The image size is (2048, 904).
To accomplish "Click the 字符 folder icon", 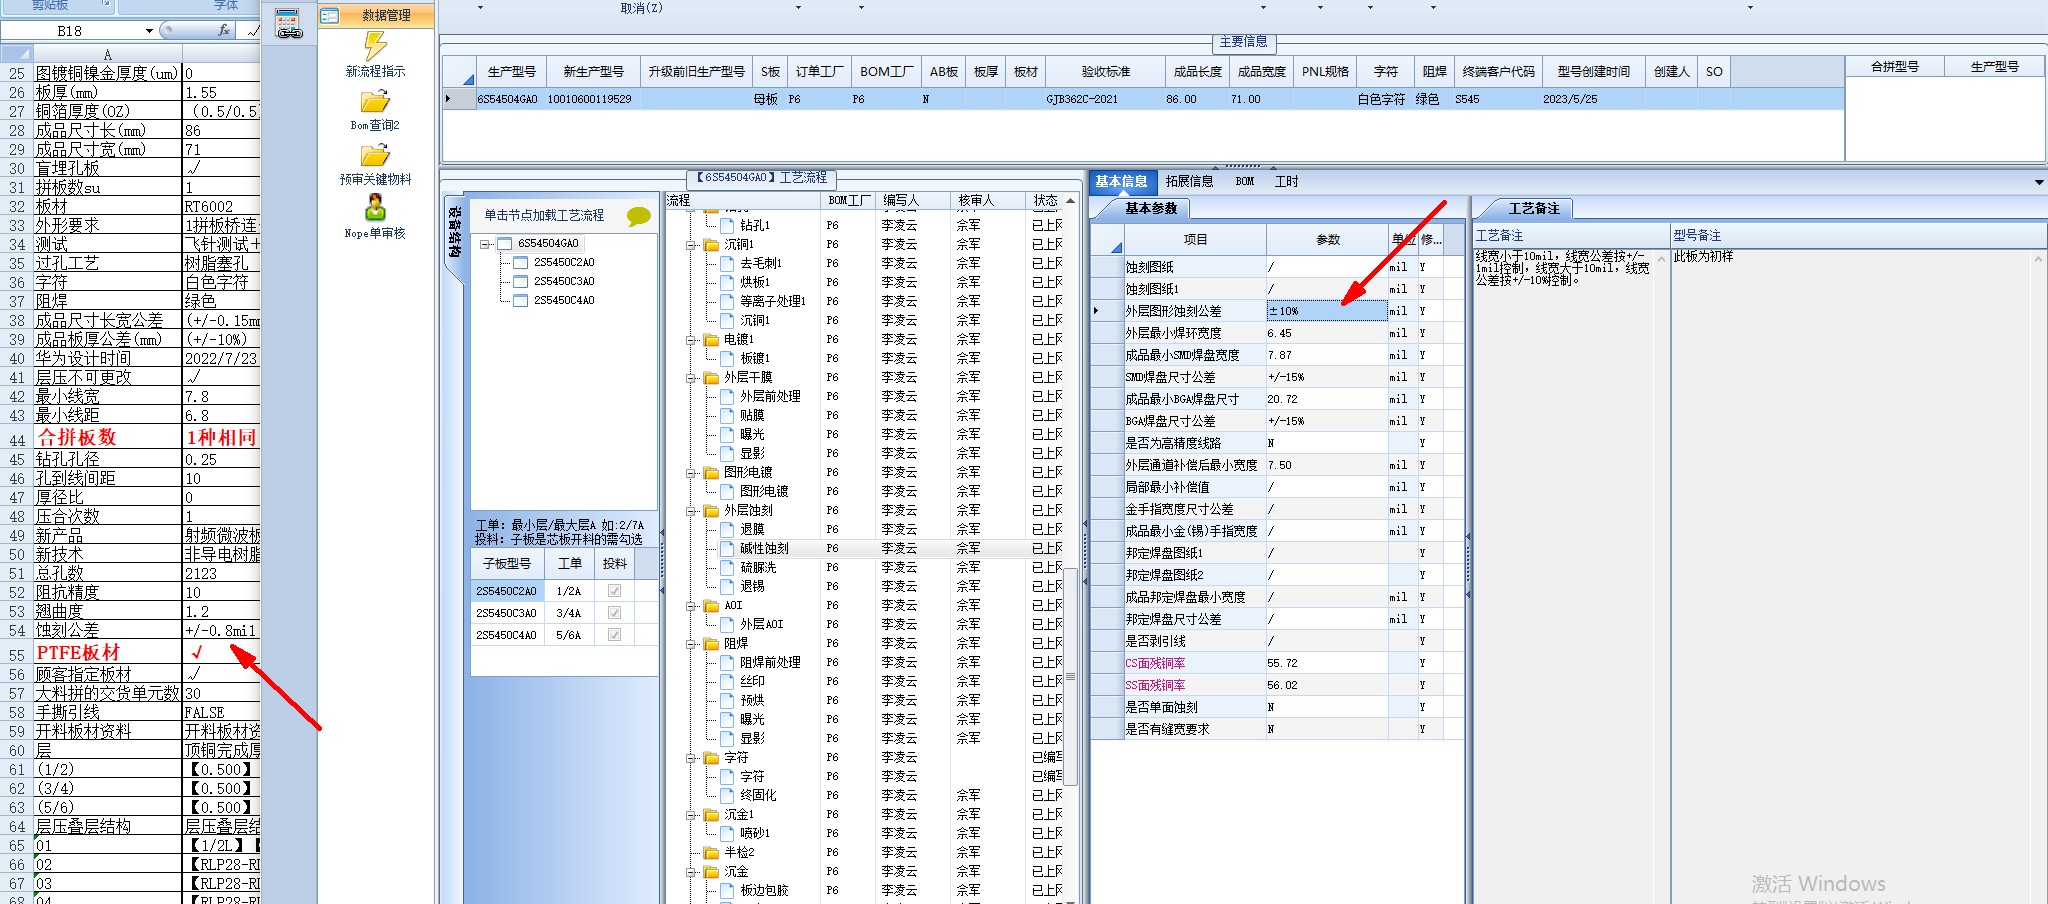I will (711, 758).
